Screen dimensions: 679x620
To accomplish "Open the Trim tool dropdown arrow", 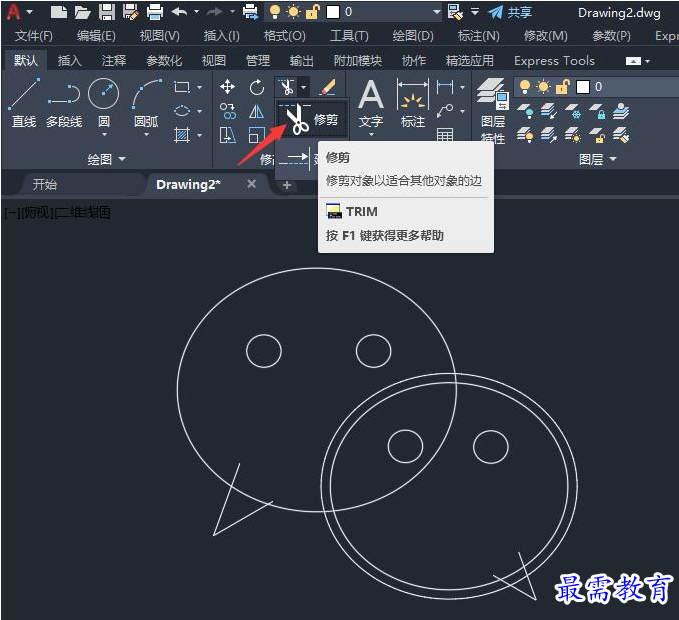I will click(304, 87).
